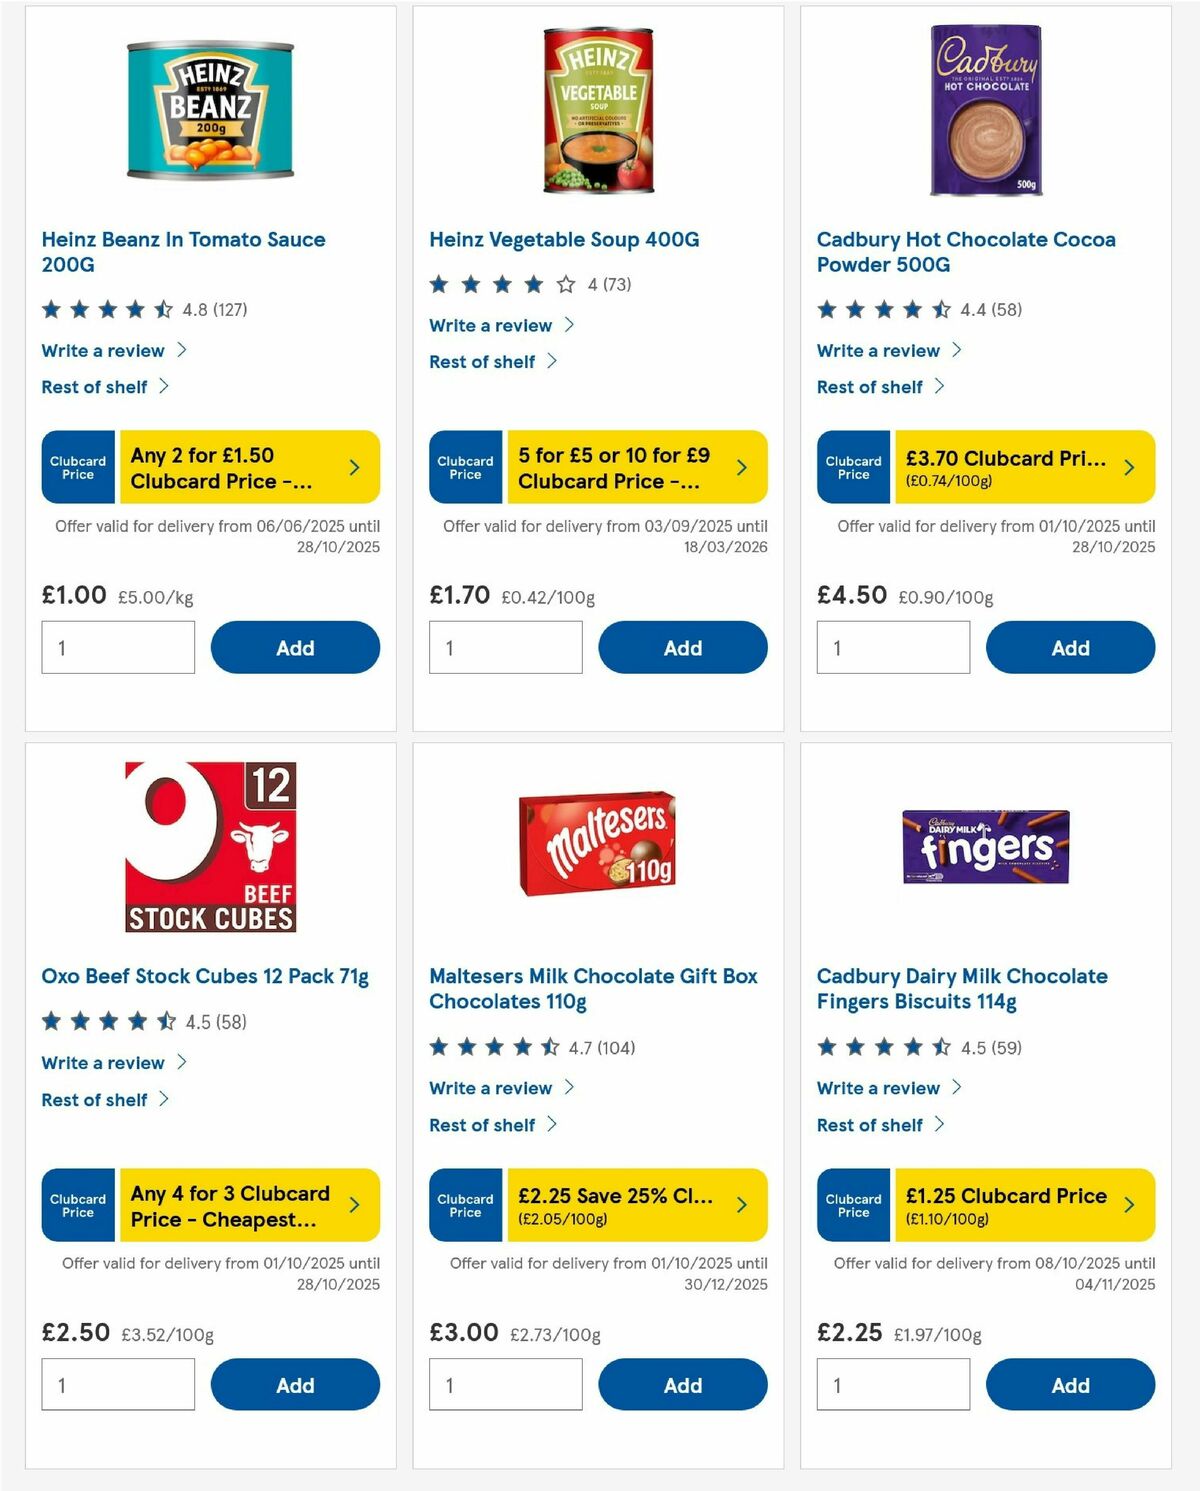Screen dimensions: 1200x1491
Task: Open the Oxo Beef Stock Cubes product title
Action: (x=205, y=976)
